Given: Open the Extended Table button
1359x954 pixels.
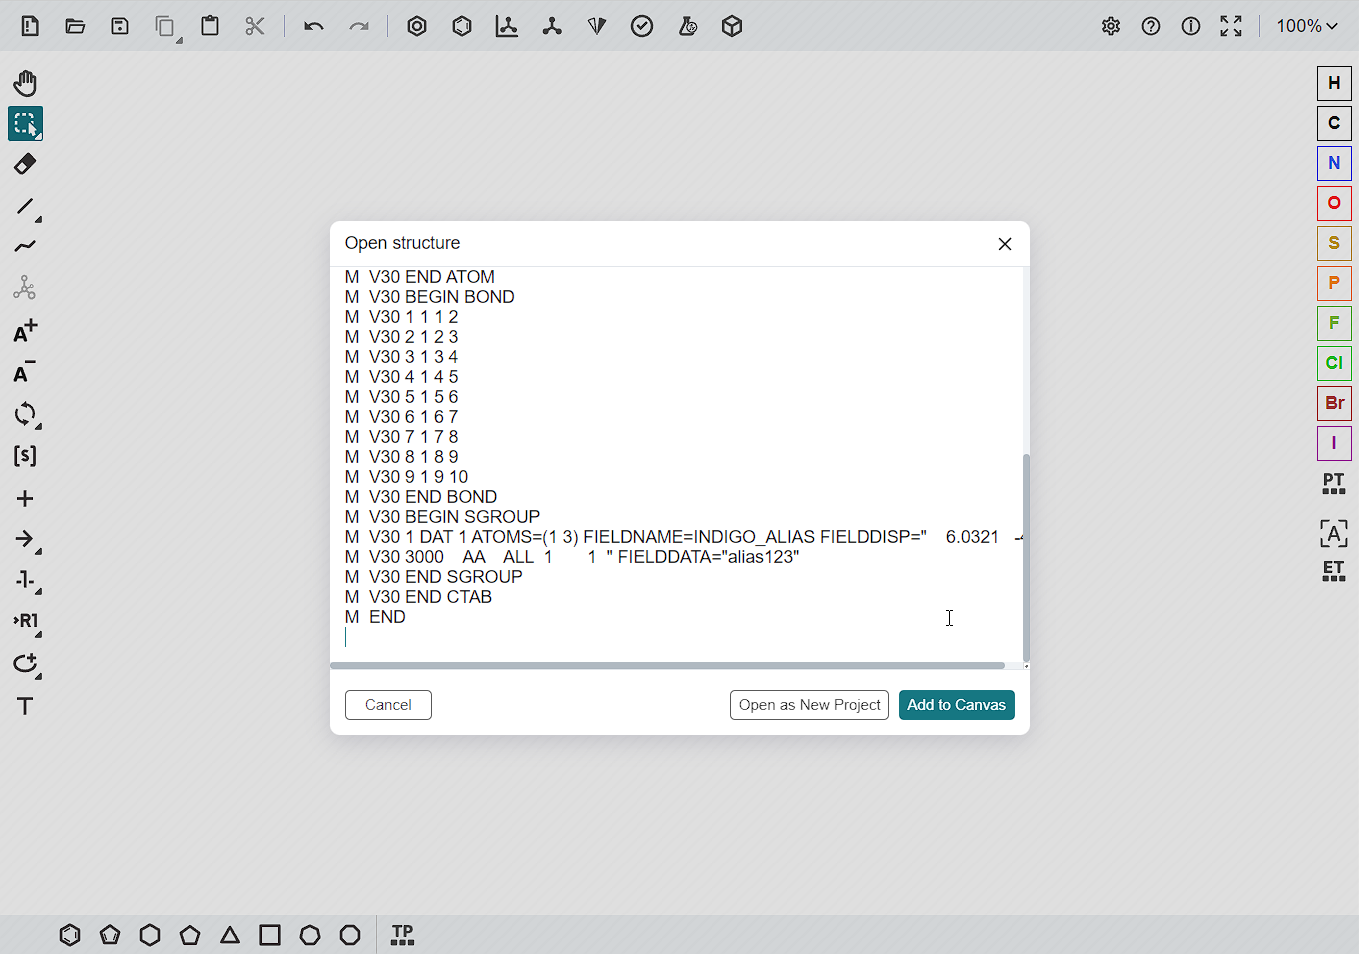Looking at the screenshot, I should (1334, 571).
